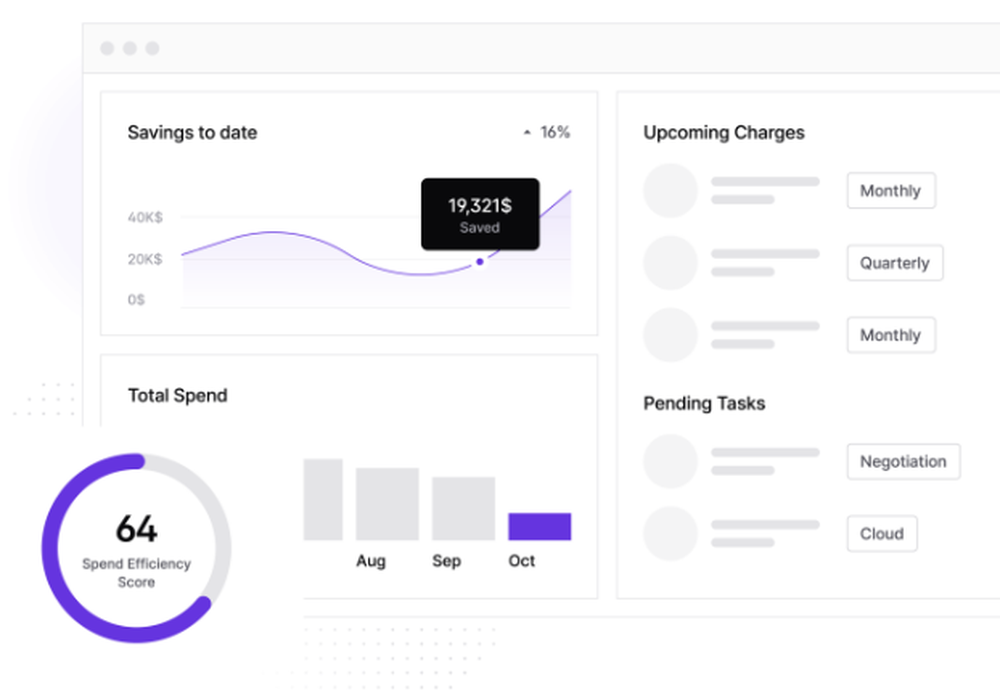
Task: Click the Pending Tasks heading
Action: click(x=703, y=404)
